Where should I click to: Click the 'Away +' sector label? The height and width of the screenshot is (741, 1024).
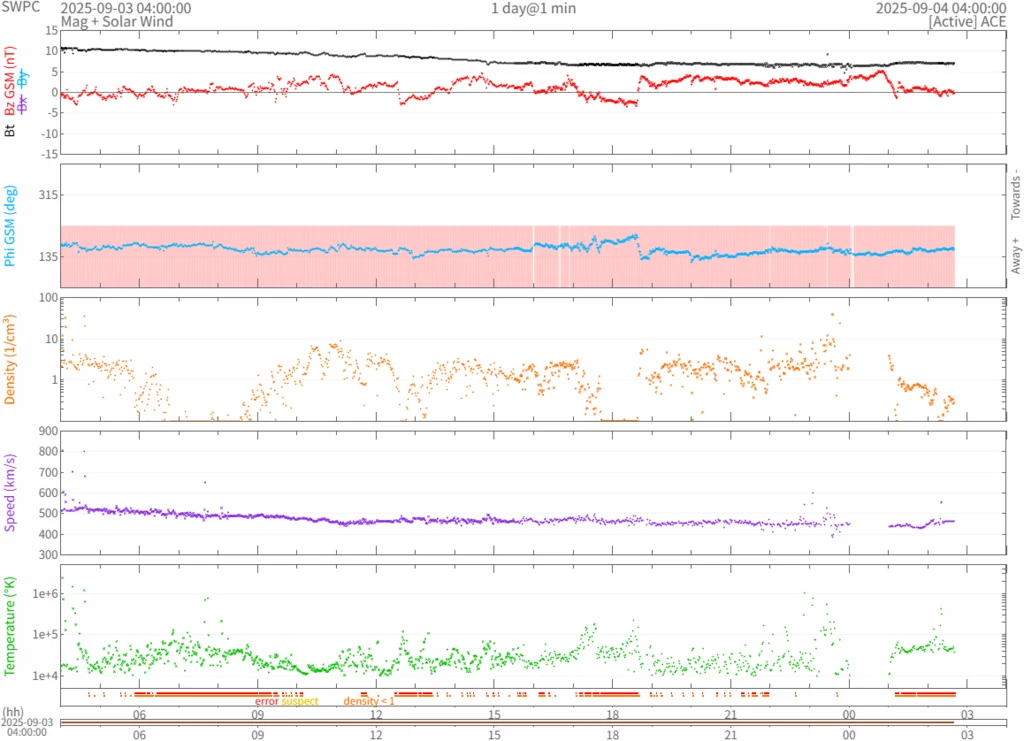(1015, 256)
